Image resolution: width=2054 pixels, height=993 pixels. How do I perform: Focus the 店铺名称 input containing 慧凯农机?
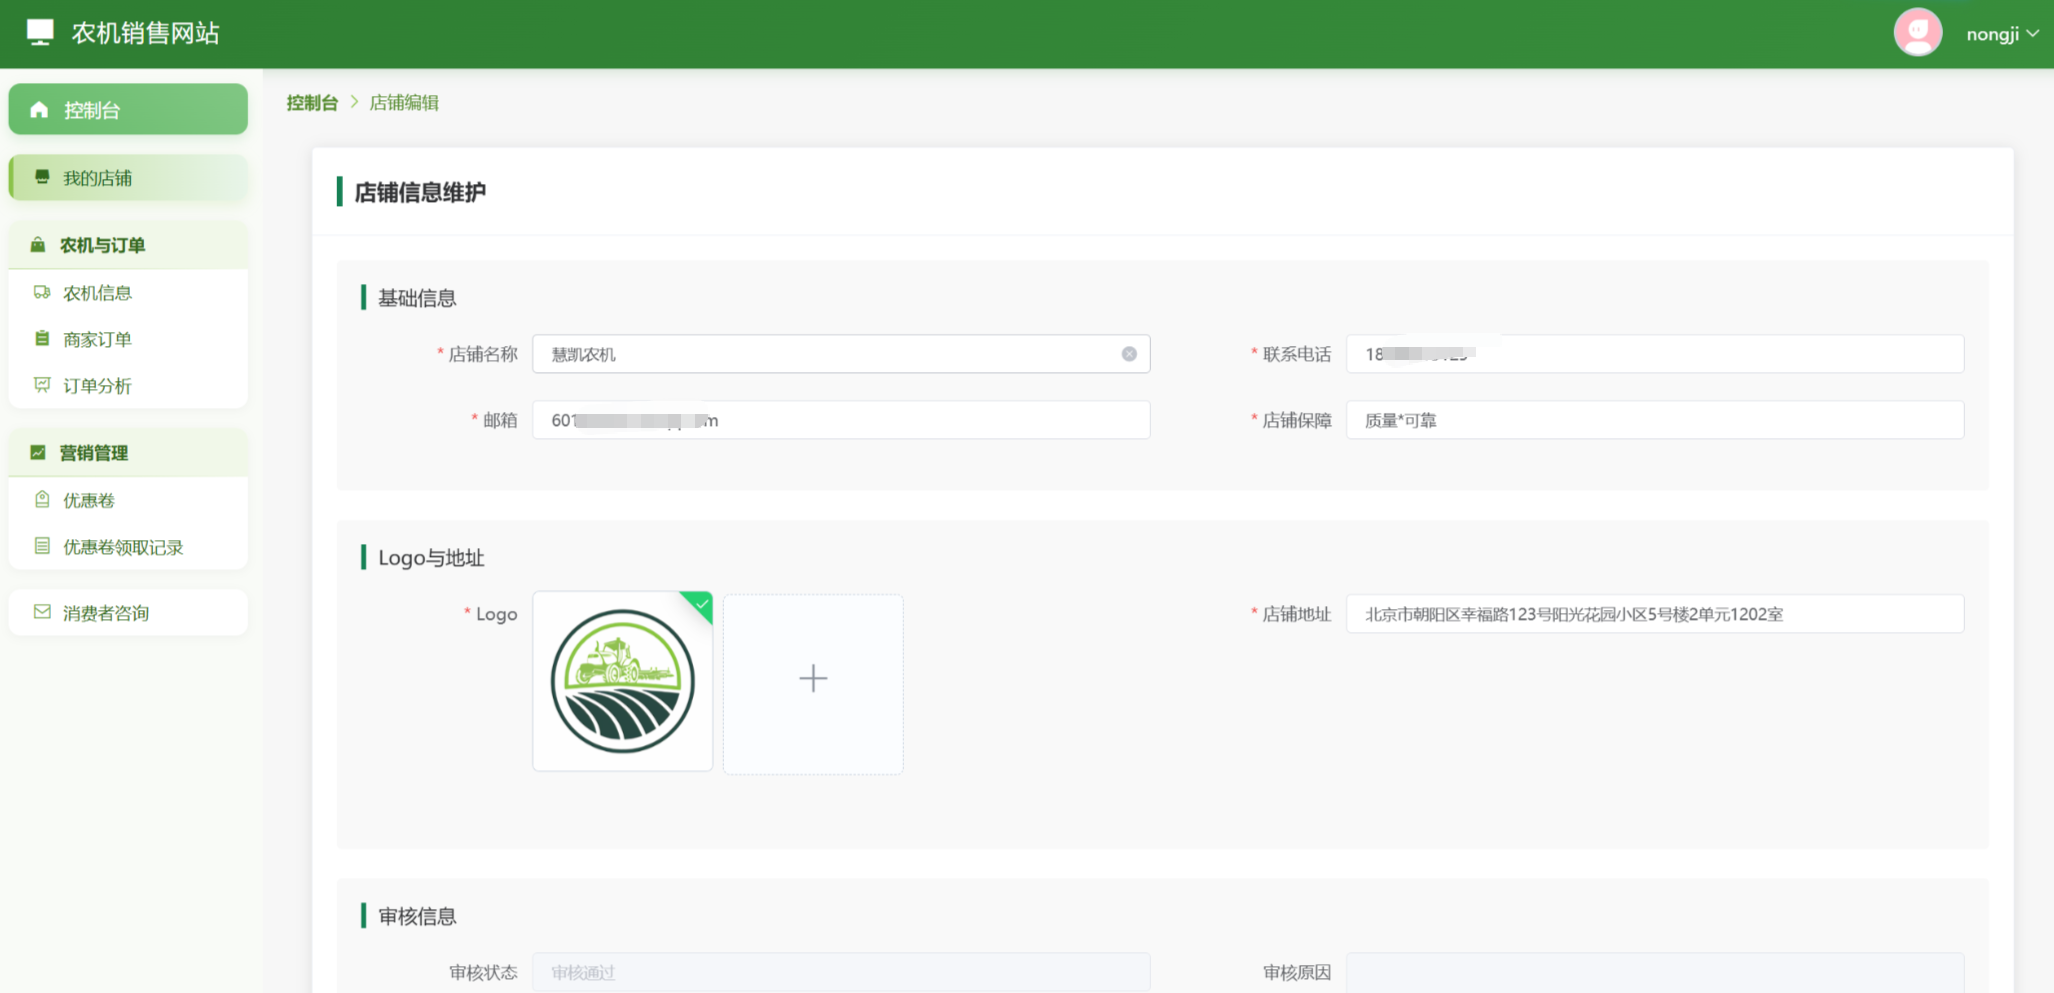pyautogui.click(x=841, y=354)
